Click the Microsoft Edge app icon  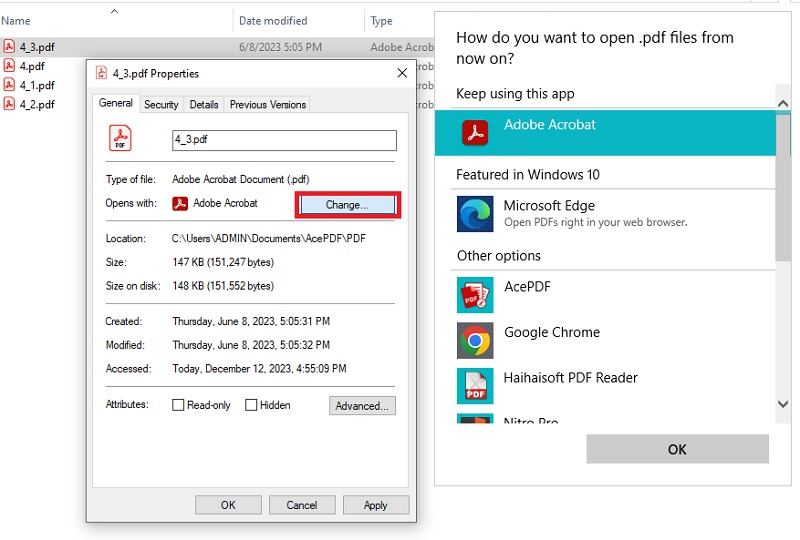pyautogui.click(x=475, y=214)
